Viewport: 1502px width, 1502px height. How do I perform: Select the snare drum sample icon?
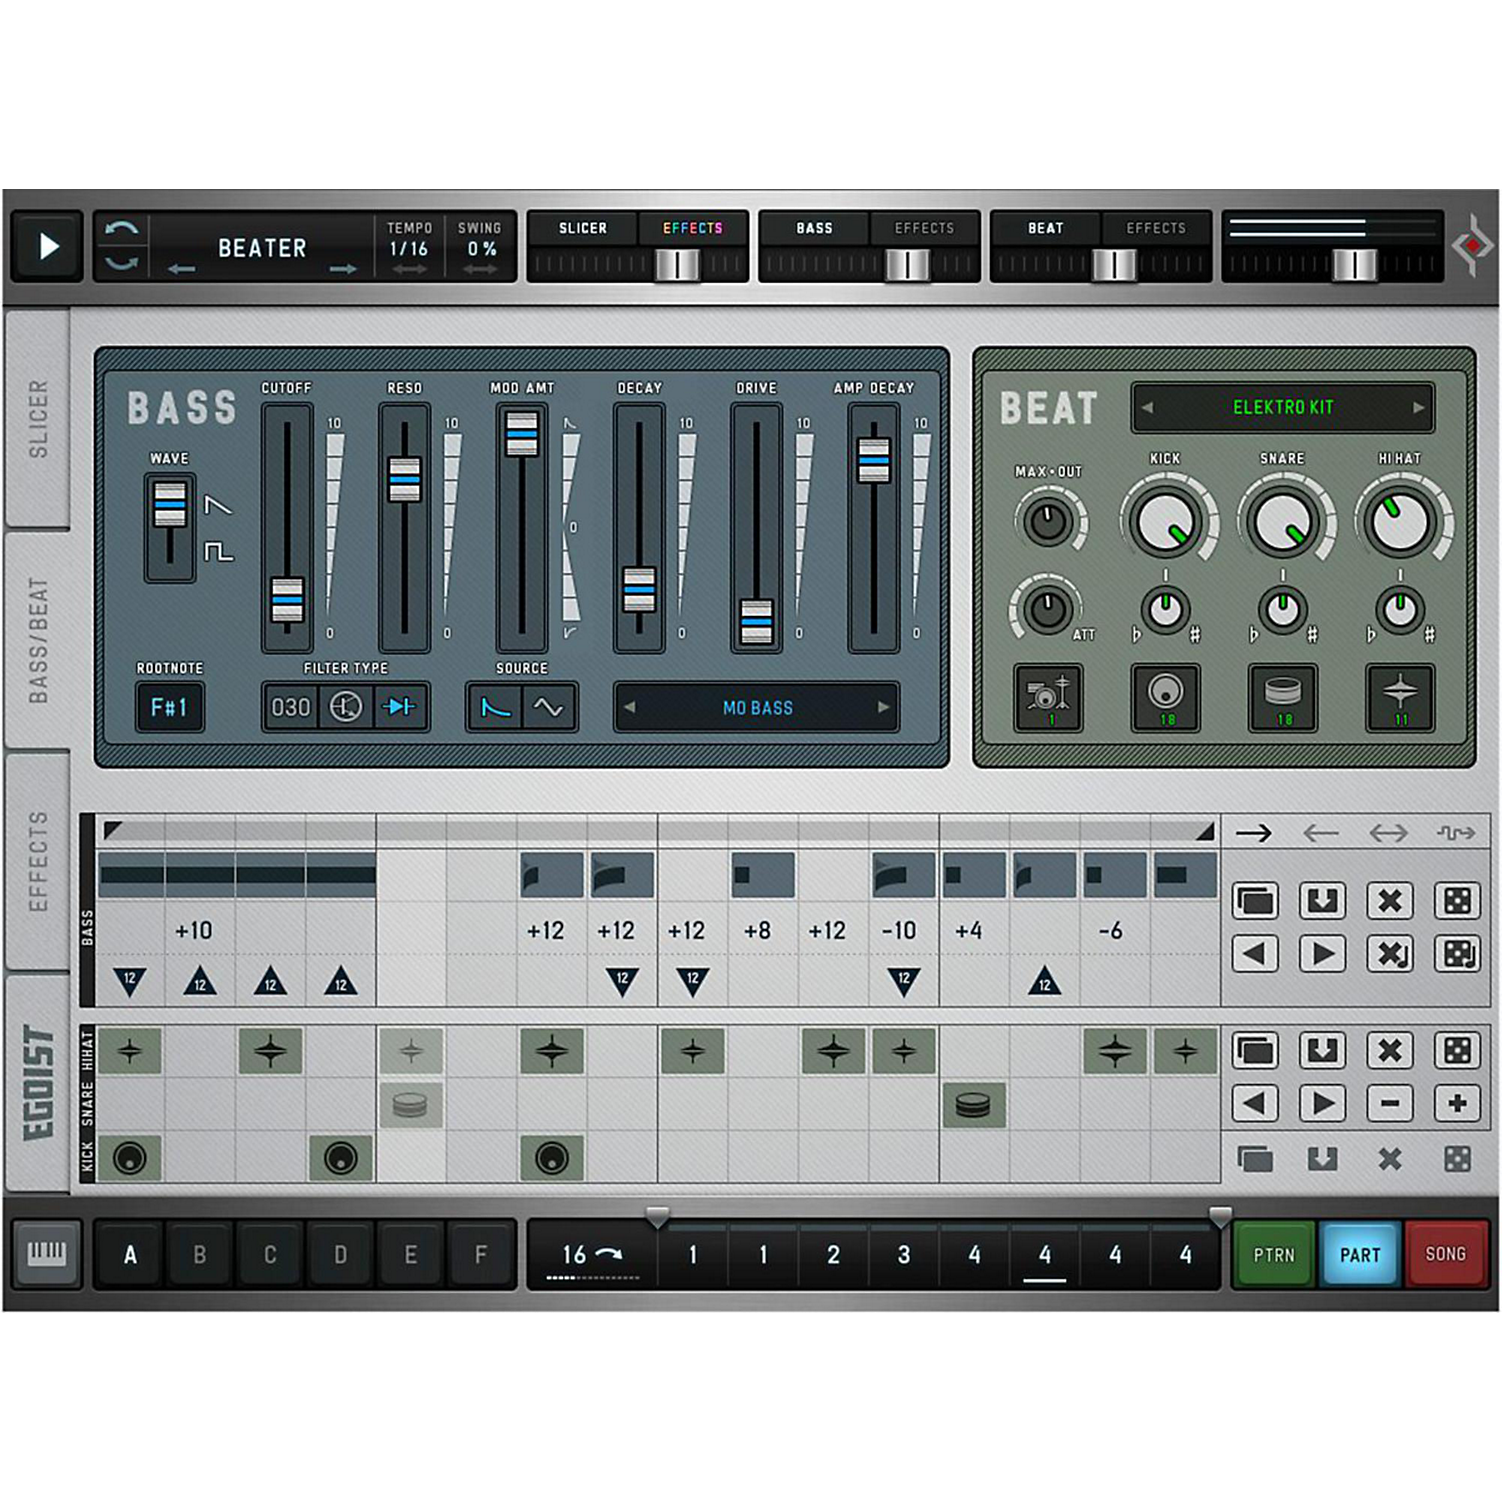pos(1282,697)
